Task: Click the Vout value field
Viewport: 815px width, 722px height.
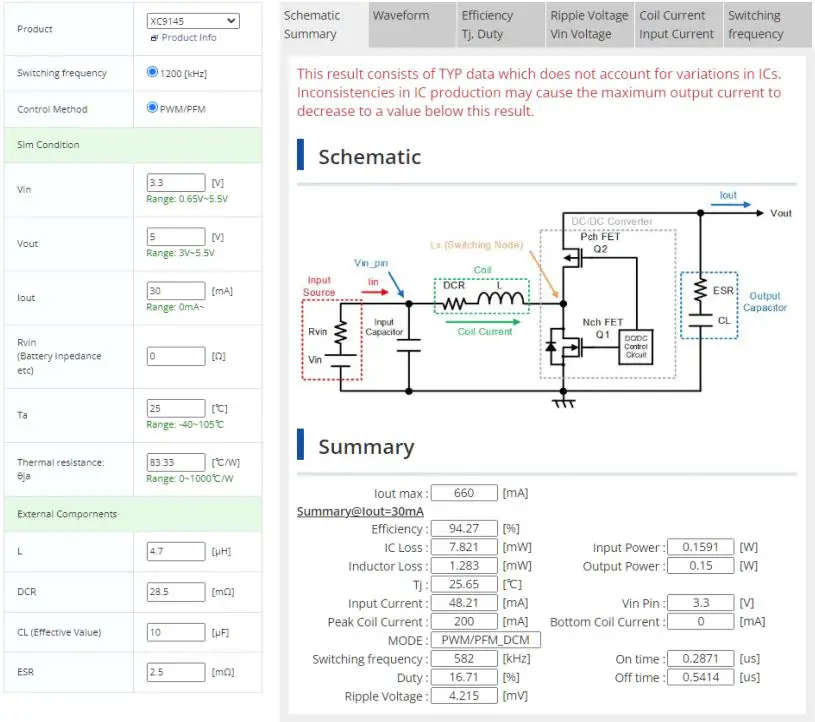Action: [x=175, y=237]
